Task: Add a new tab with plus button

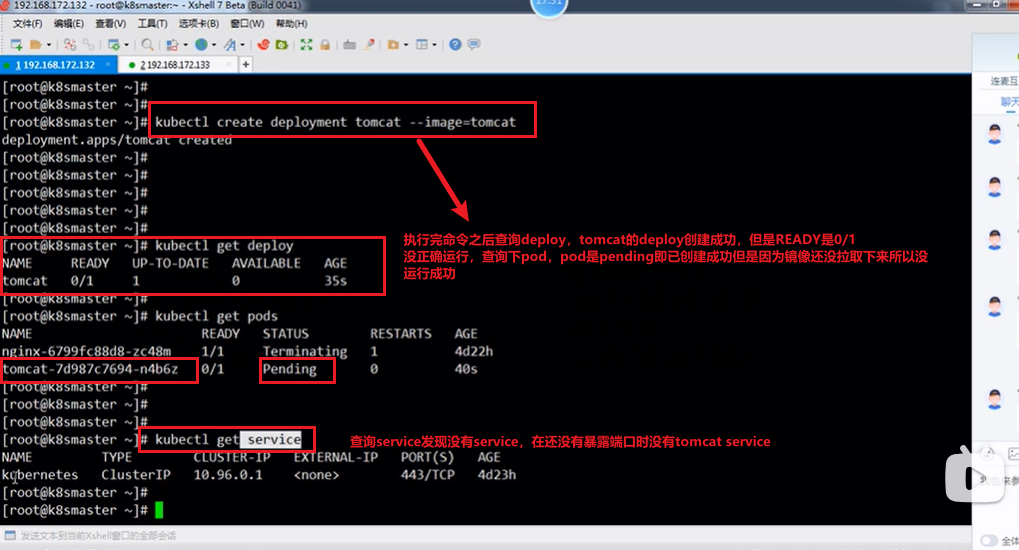Action: coord(246,64)
